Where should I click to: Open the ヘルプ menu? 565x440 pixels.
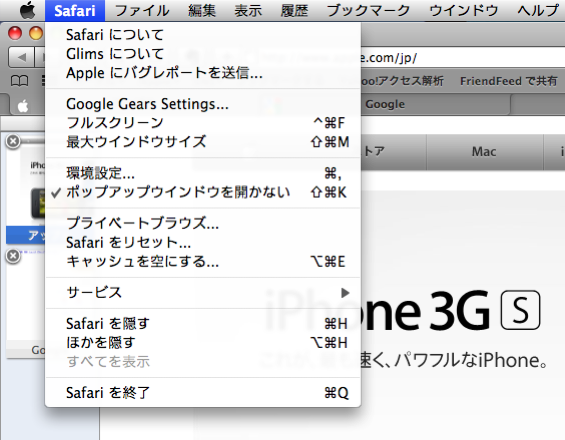[538, 11]
